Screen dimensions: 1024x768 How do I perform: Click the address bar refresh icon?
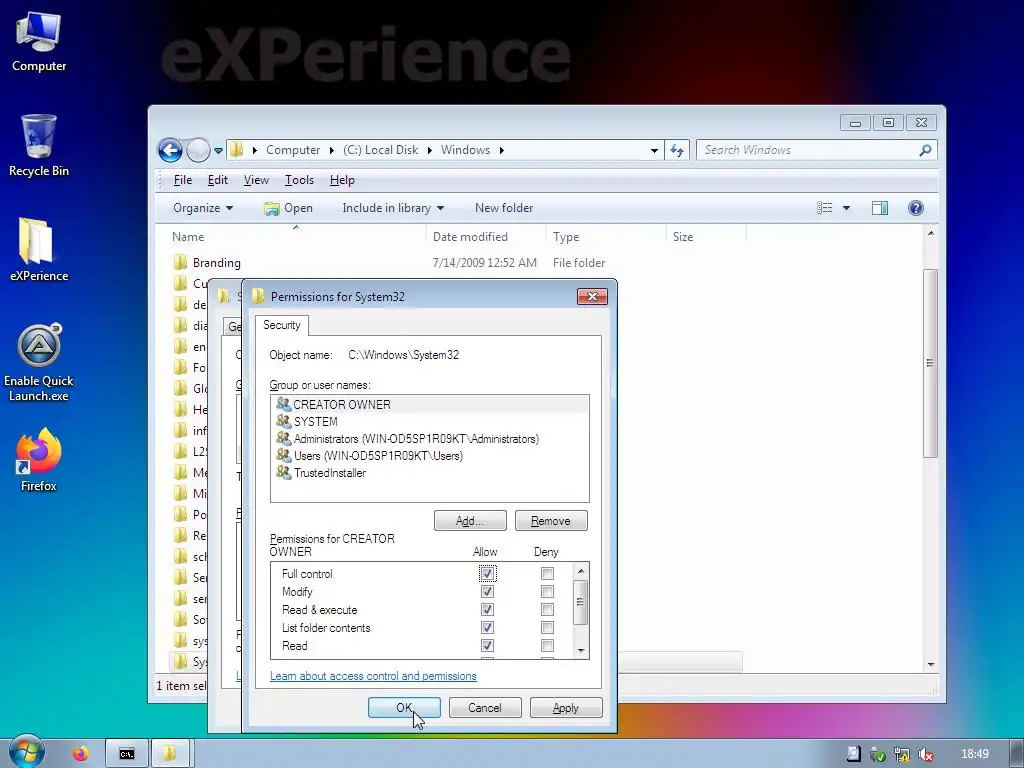point(677,150)
